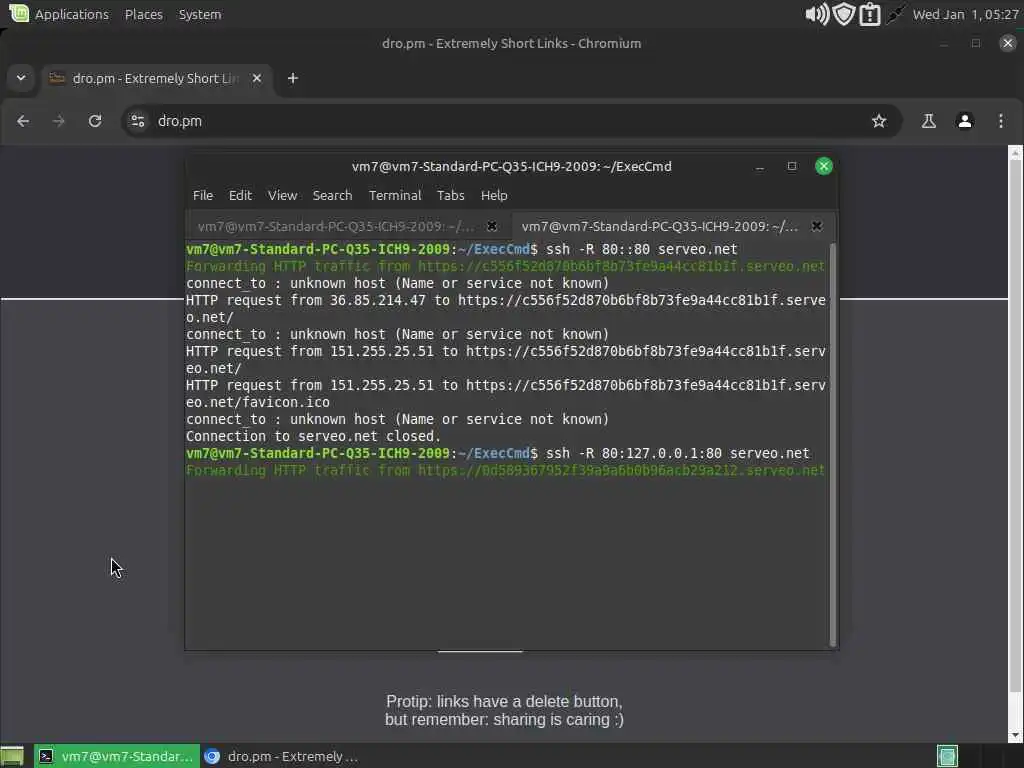The image size is (1024, 768).
Task: Click the 'Protip: links have a delete button' text
Action: coord(504,701)
